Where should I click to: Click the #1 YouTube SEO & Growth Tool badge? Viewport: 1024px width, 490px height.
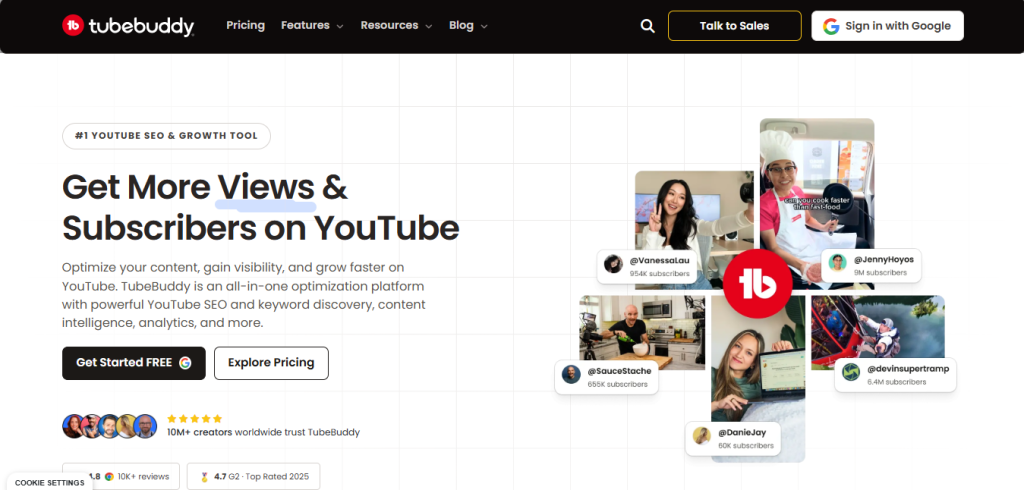167,136
